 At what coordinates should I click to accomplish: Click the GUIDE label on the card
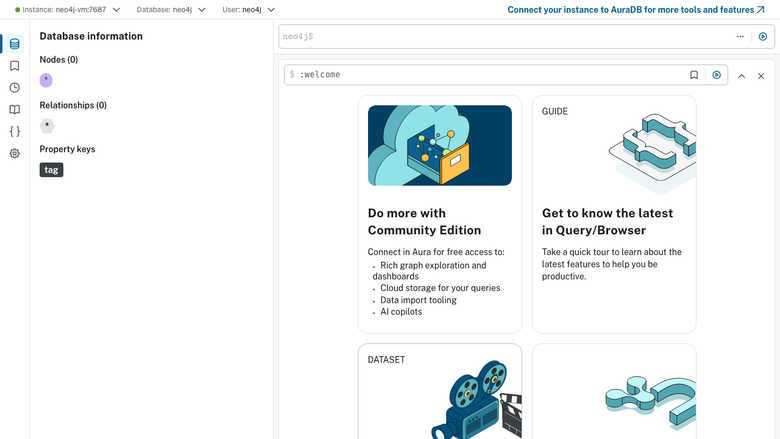coord(555,111)
